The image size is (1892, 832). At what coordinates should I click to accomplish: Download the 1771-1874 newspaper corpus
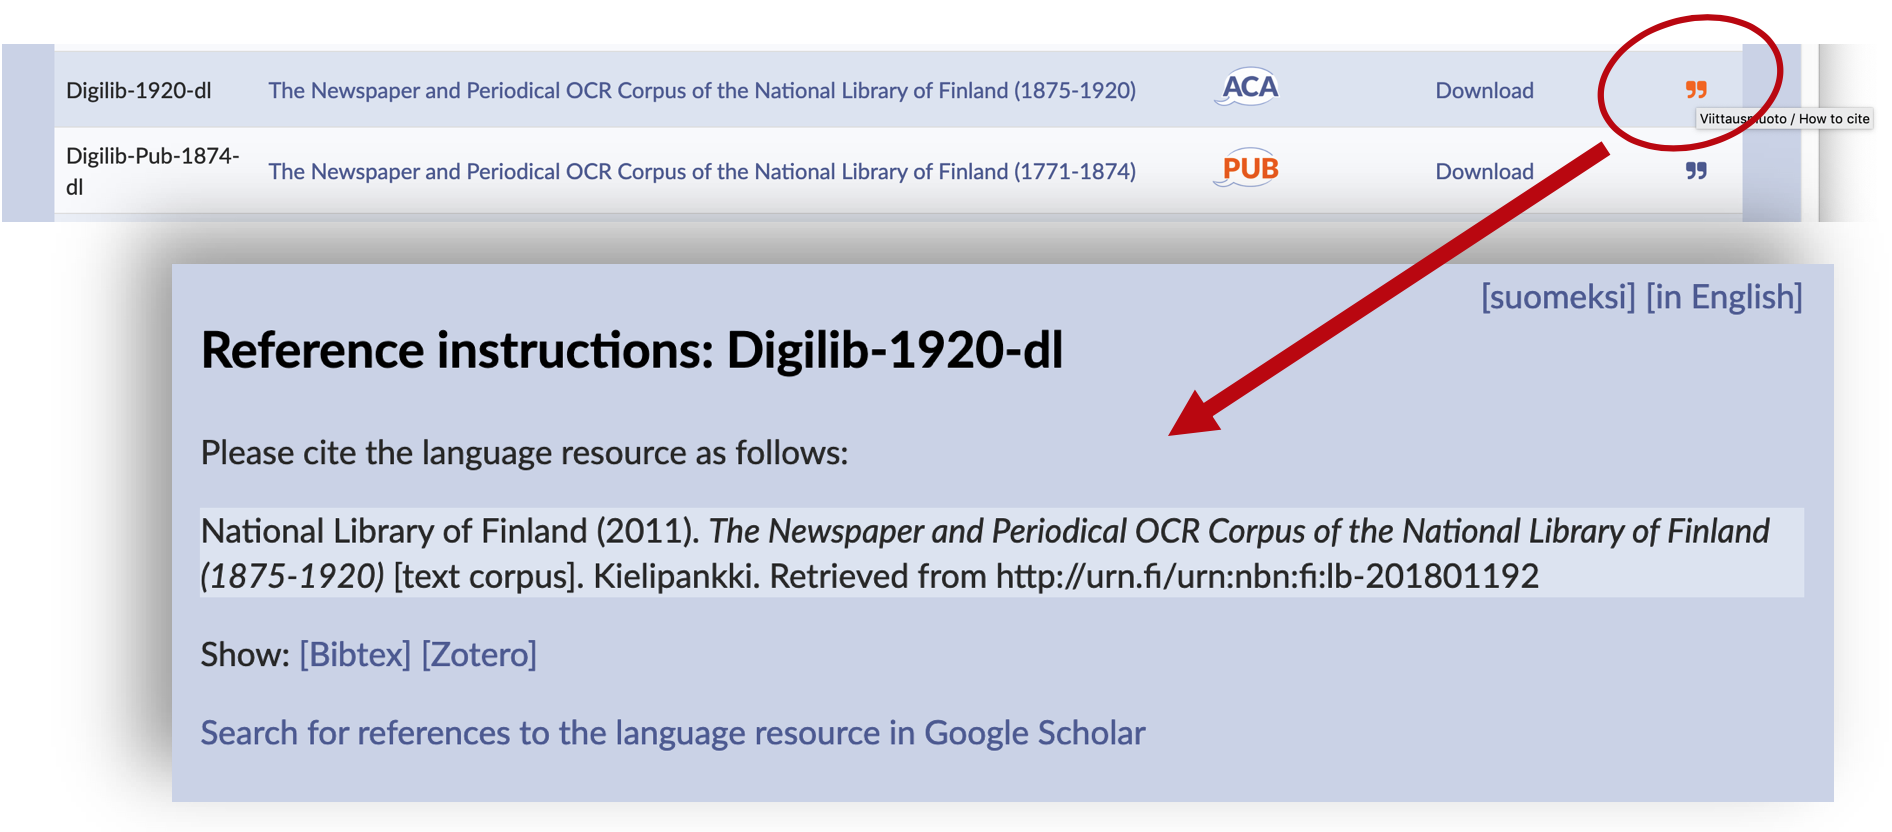[1484, 172]
